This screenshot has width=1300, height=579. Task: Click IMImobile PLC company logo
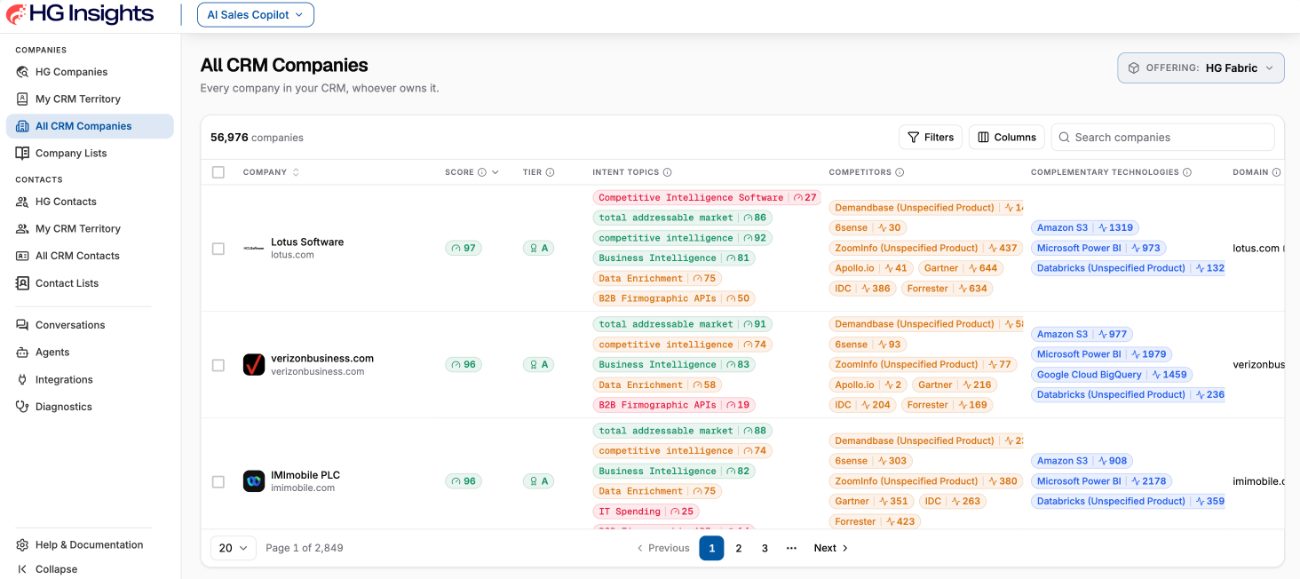click(x=254, y=481)
